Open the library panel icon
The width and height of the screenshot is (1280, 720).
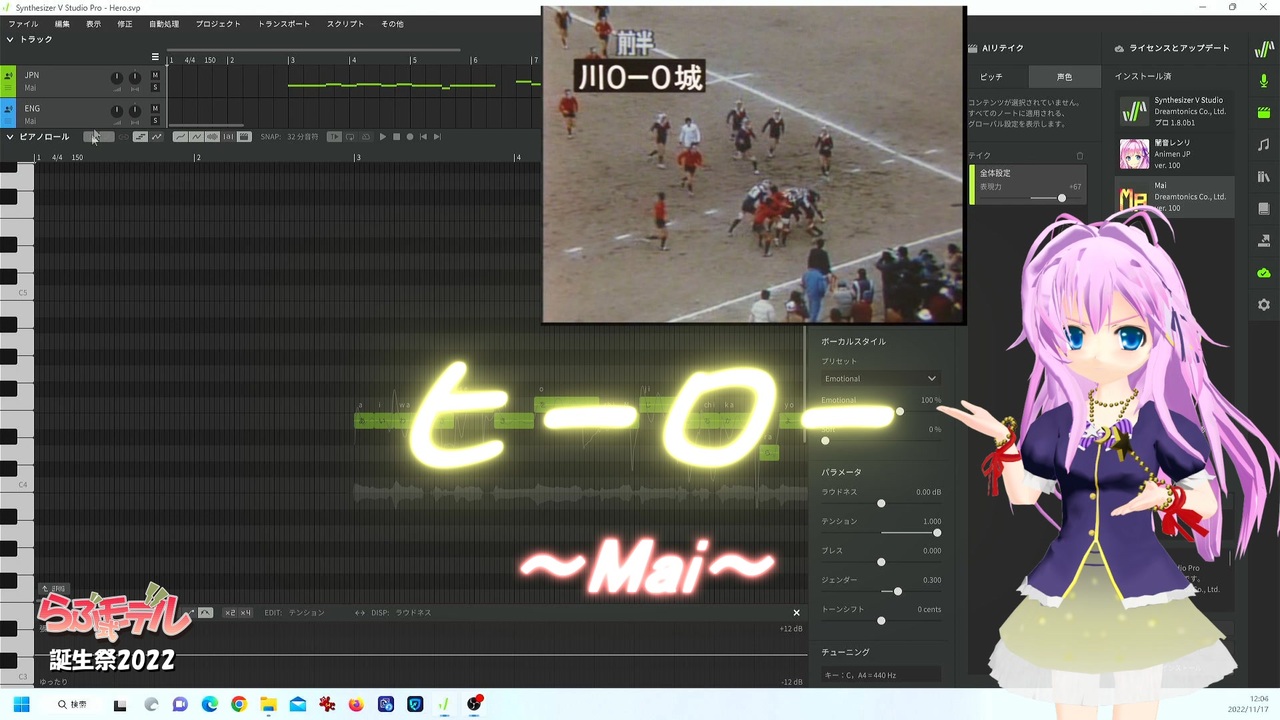coord(1264,176)
